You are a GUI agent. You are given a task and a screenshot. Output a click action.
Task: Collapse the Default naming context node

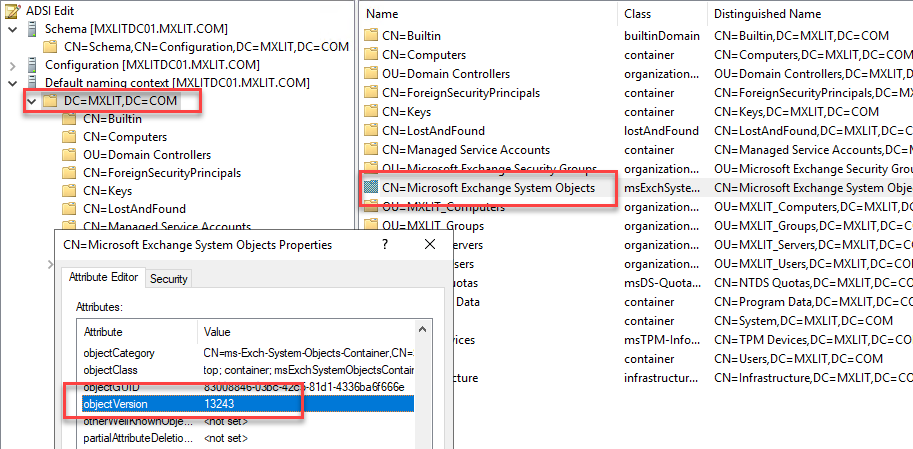[x=11, y=83]
